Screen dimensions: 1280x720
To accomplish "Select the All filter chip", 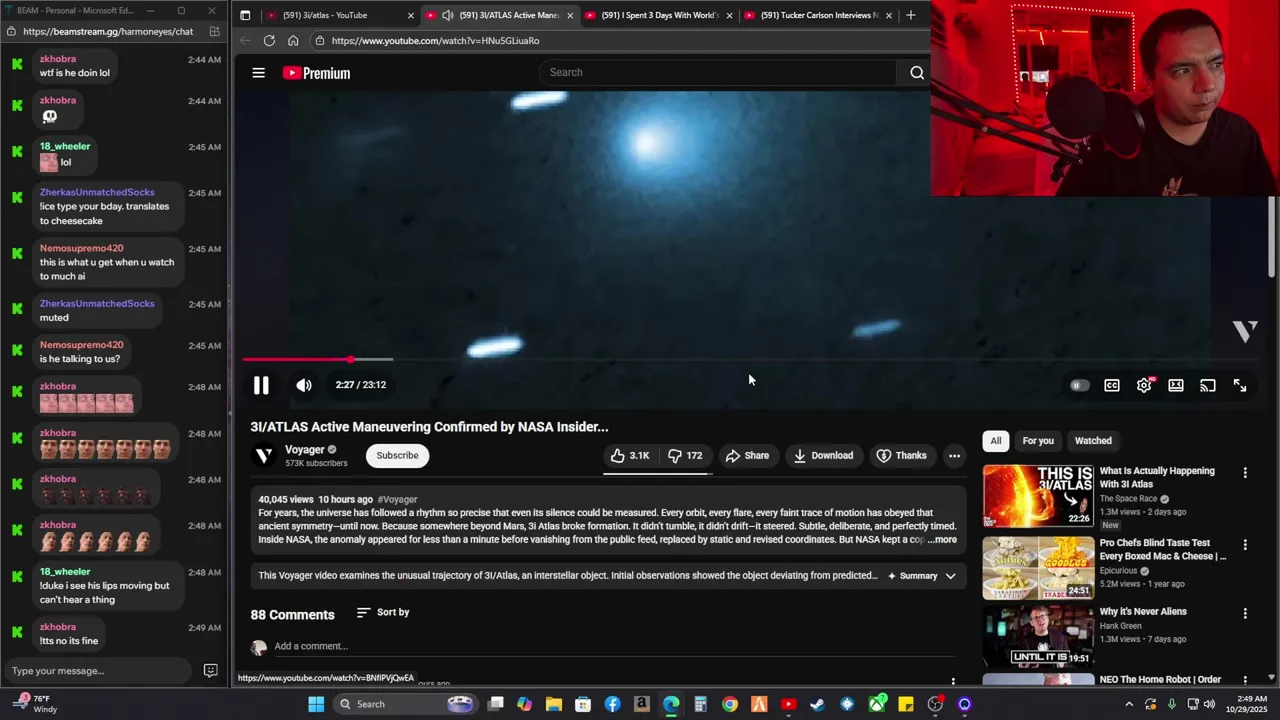I will (x=995, y=440).
